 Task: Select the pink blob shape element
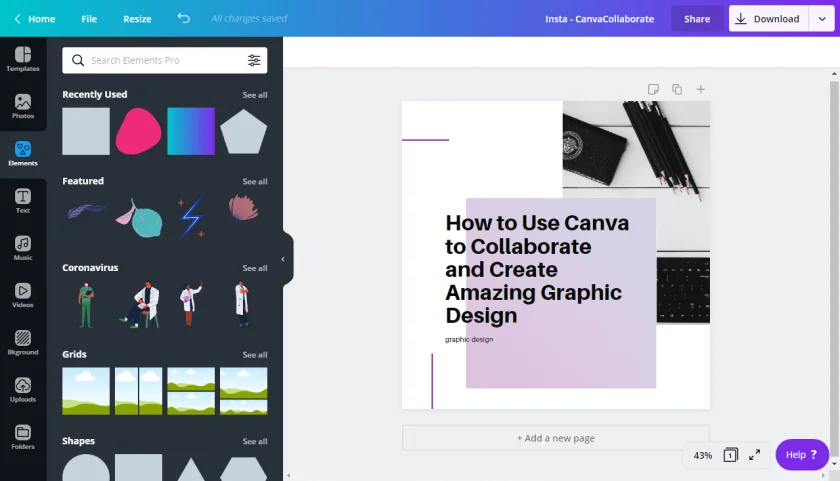[138, 131]
